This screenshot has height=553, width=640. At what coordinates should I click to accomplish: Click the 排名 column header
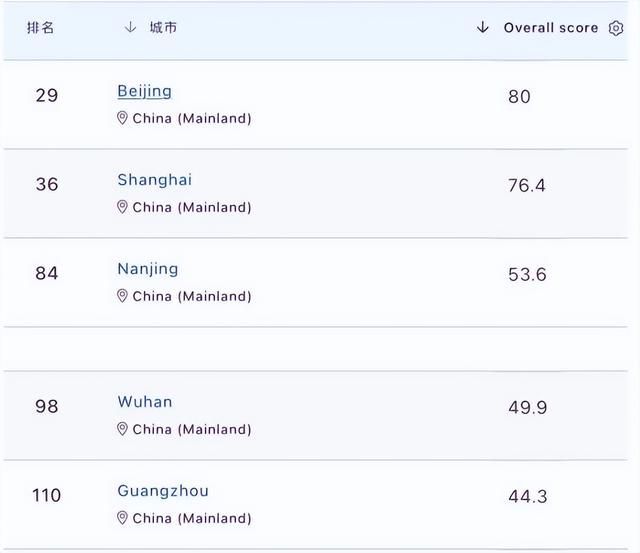pos(40,28)
